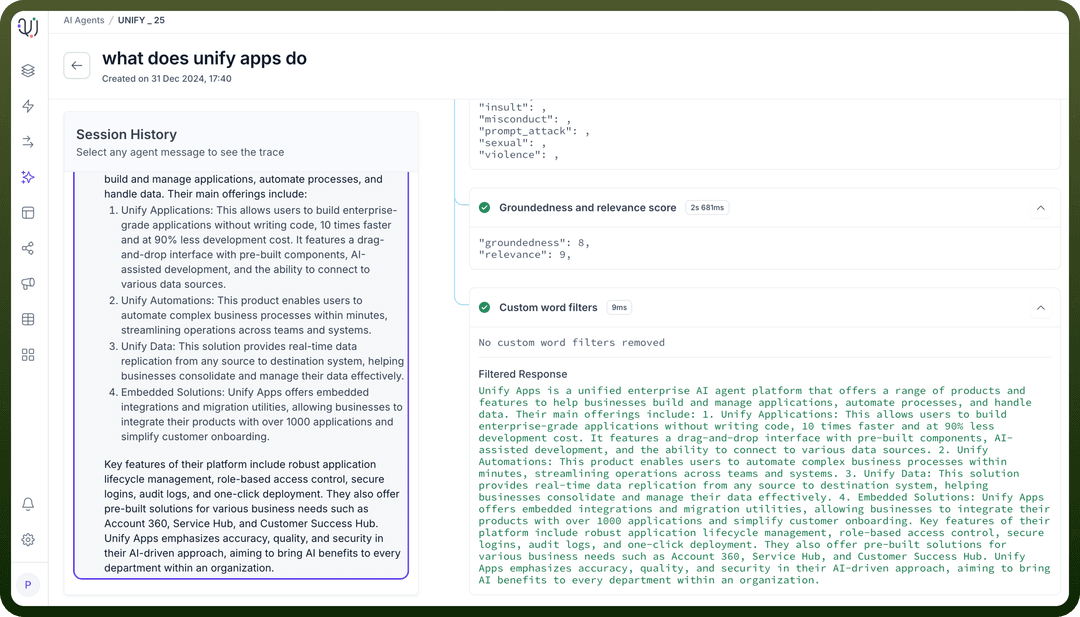Click the 2s 681ms duration badge

[x=707, y=207]
